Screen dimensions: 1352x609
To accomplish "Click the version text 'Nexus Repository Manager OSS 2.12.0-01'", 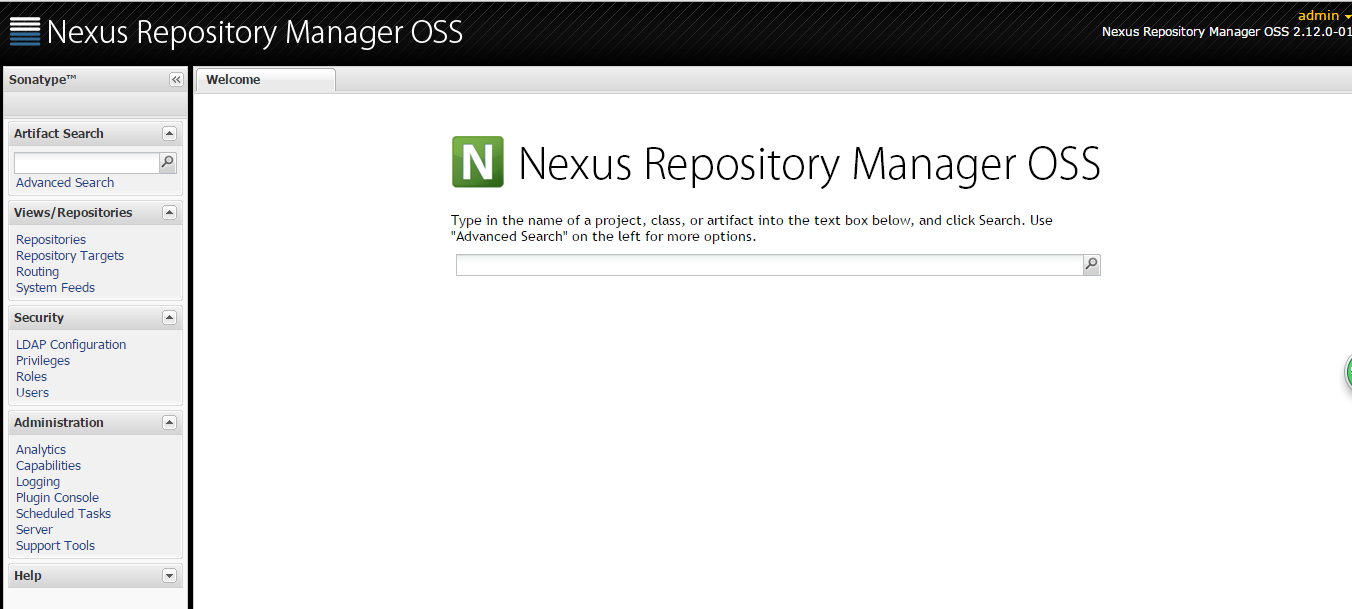I will tap(1227, 32).
